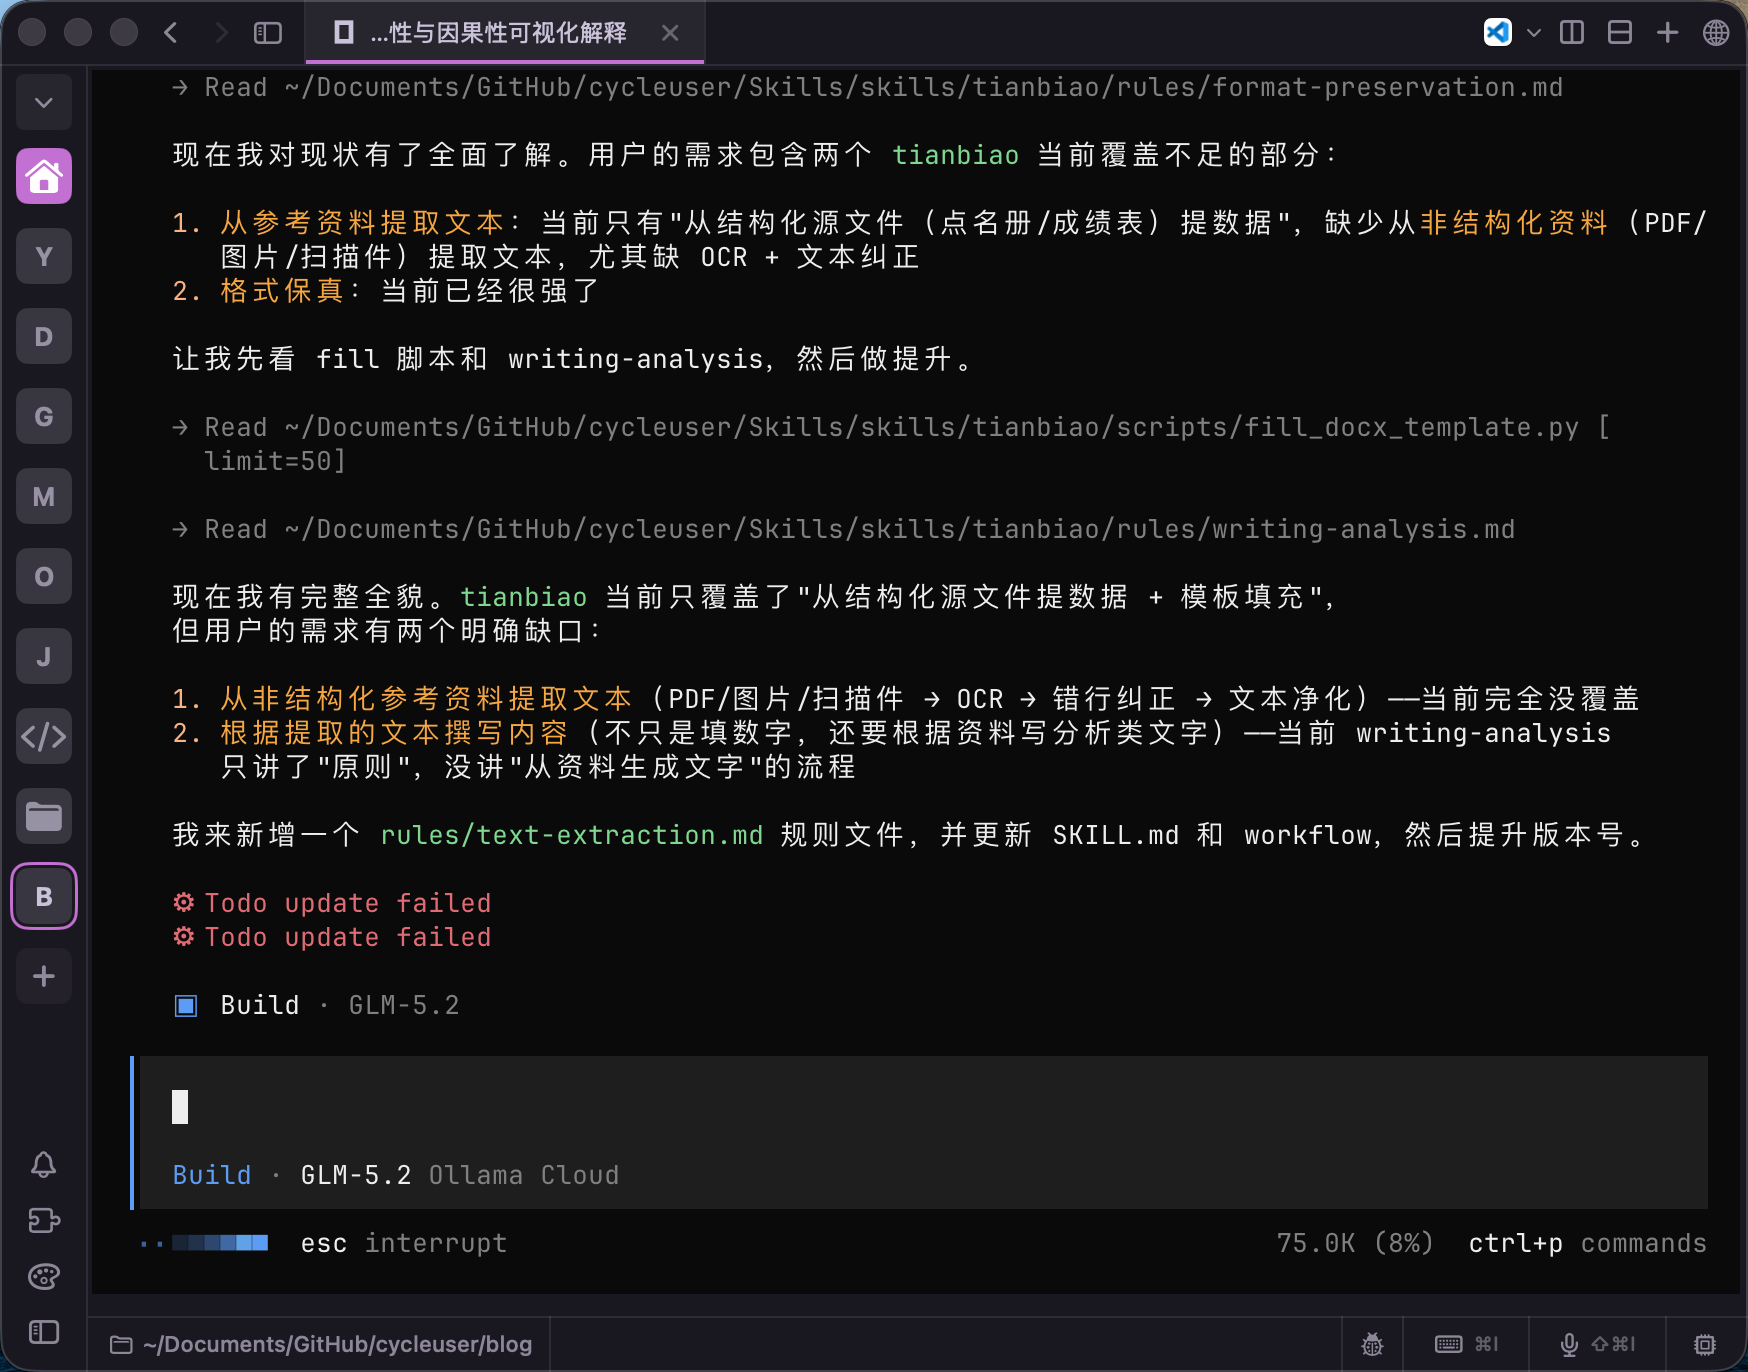The image size is (1748, 1372).
Task: Click the microphone icon in status bar
Action: [1570, 1344]
